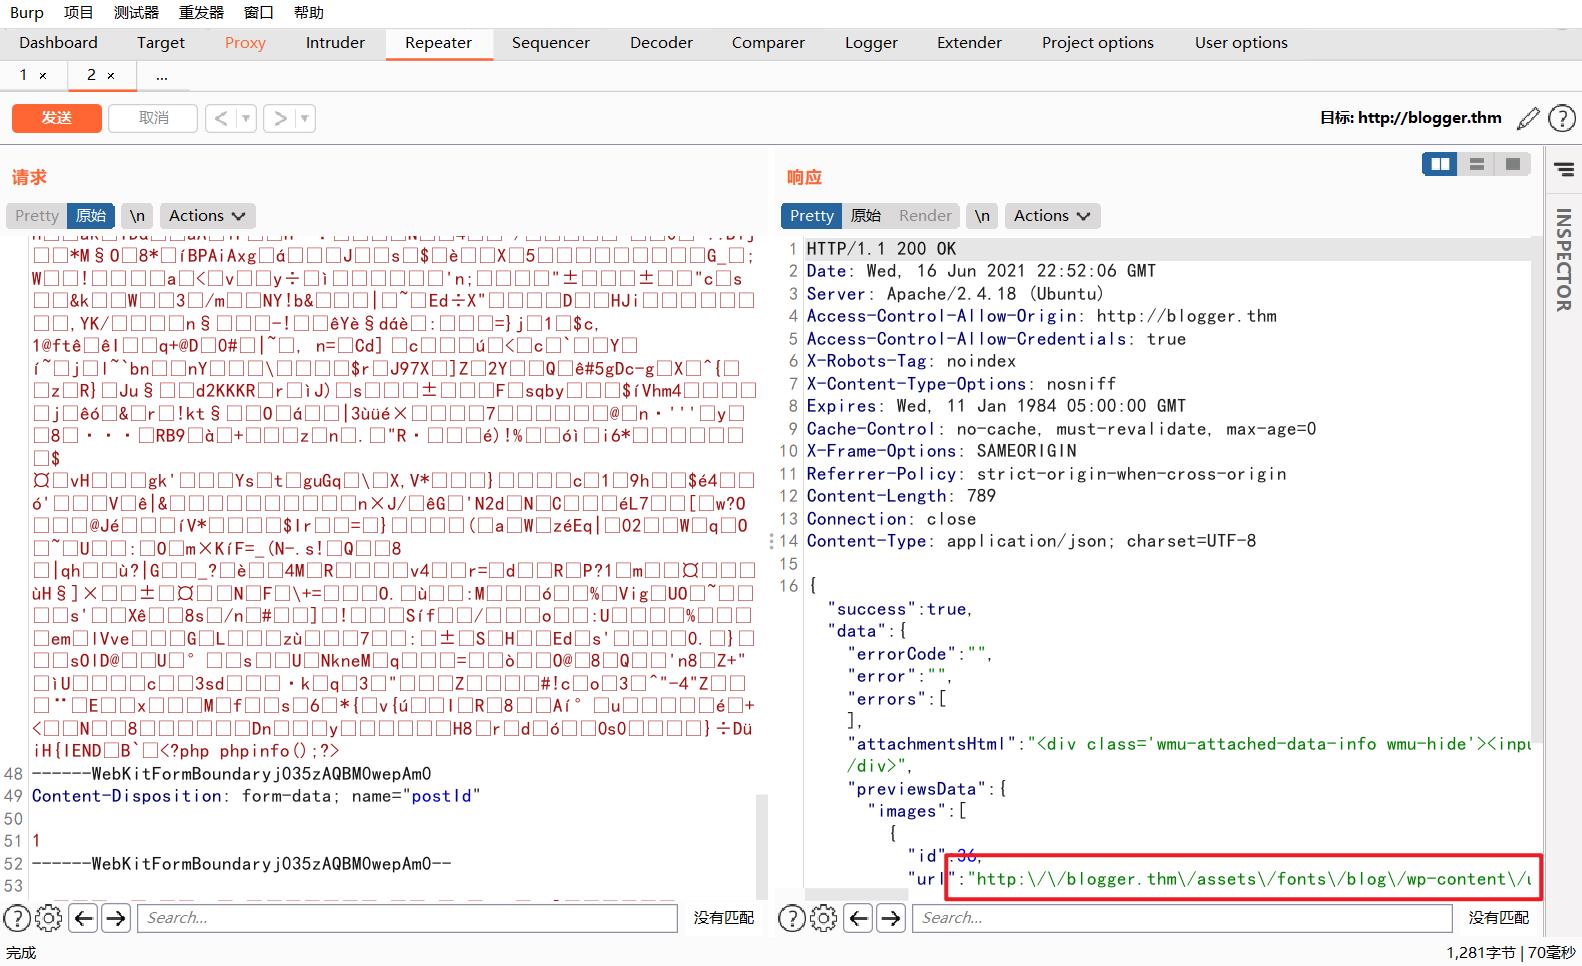Image resolution: width=1582 pixels, height=966 pixels.
Task: Open response search help icon
Action: [791, 918]
